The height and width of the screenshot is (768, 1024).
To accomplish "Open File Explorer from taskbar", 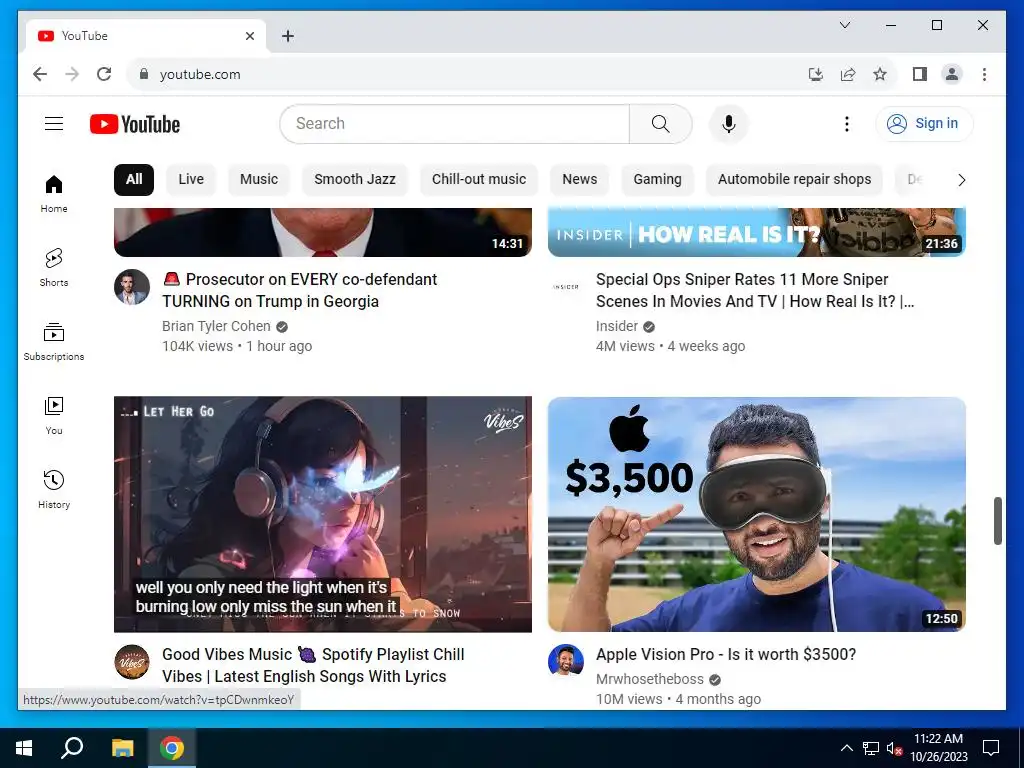I will point(122,748).
